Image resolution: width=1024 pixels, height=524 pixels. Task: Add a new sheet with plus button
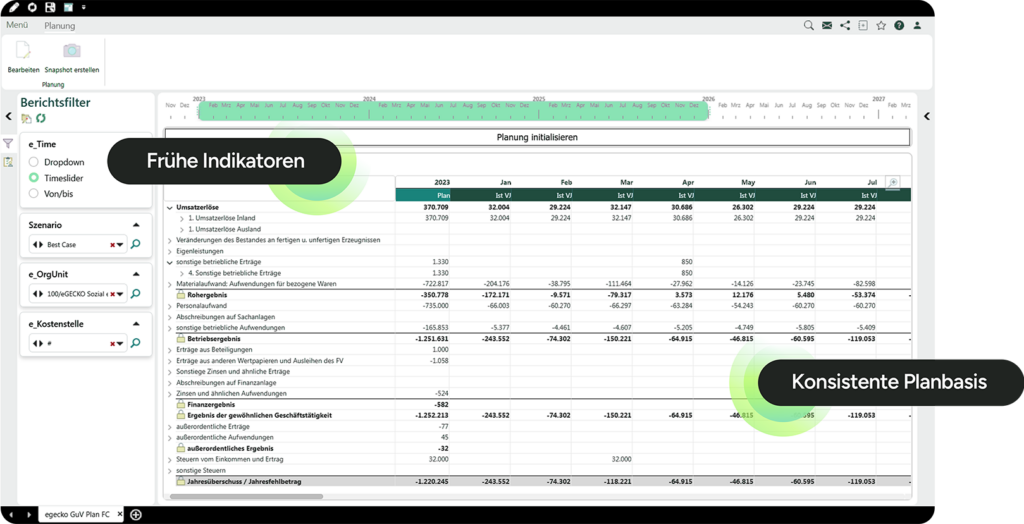coord(136,514)
